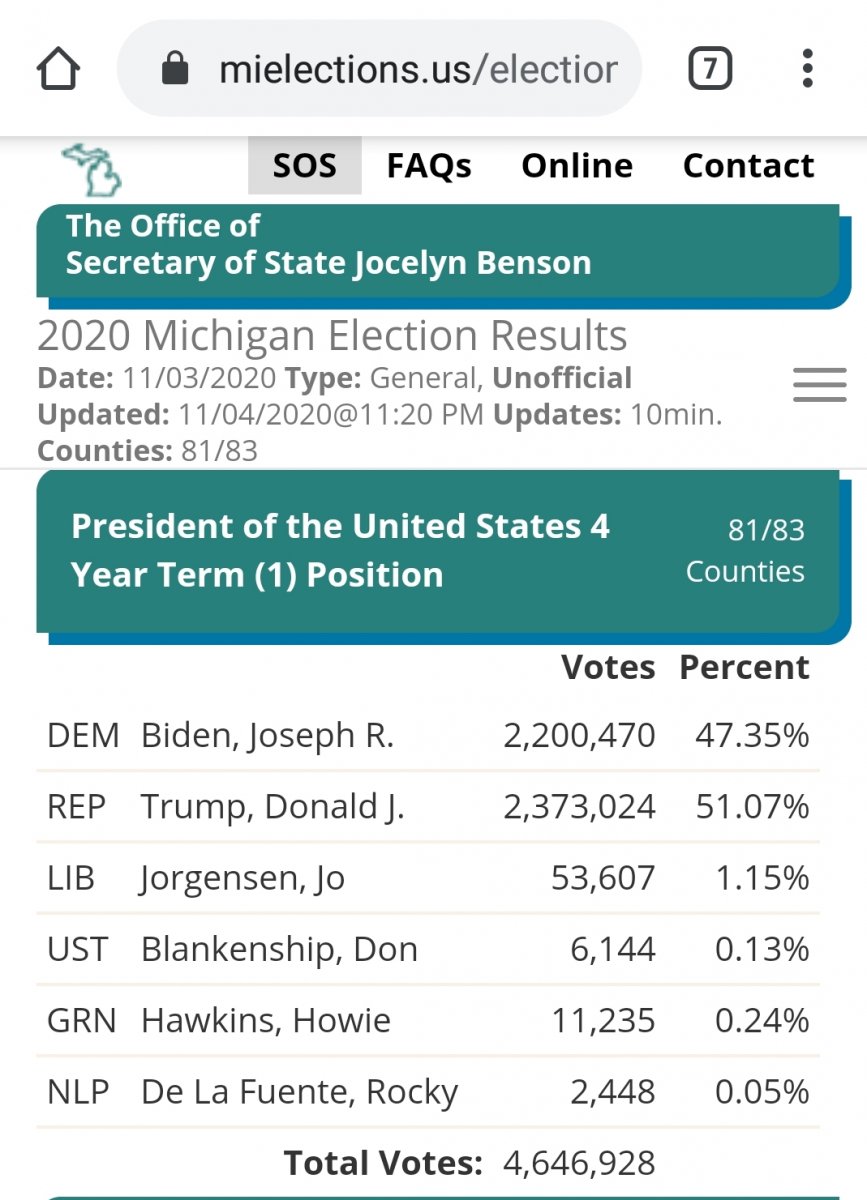Select the Blankenship, Don row
The width and height of the screenshot is (867, 1200).
[428, 949]
